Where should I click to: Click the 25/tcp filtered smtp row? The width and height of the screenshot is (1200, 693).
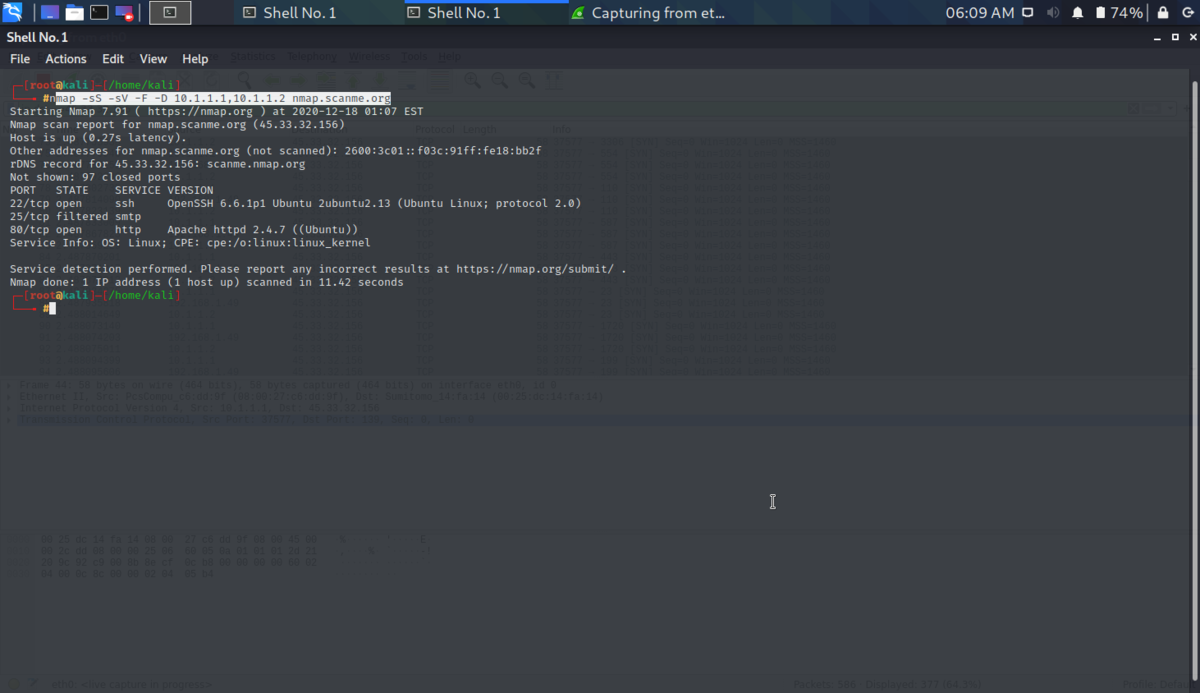[x=75, y=216]
